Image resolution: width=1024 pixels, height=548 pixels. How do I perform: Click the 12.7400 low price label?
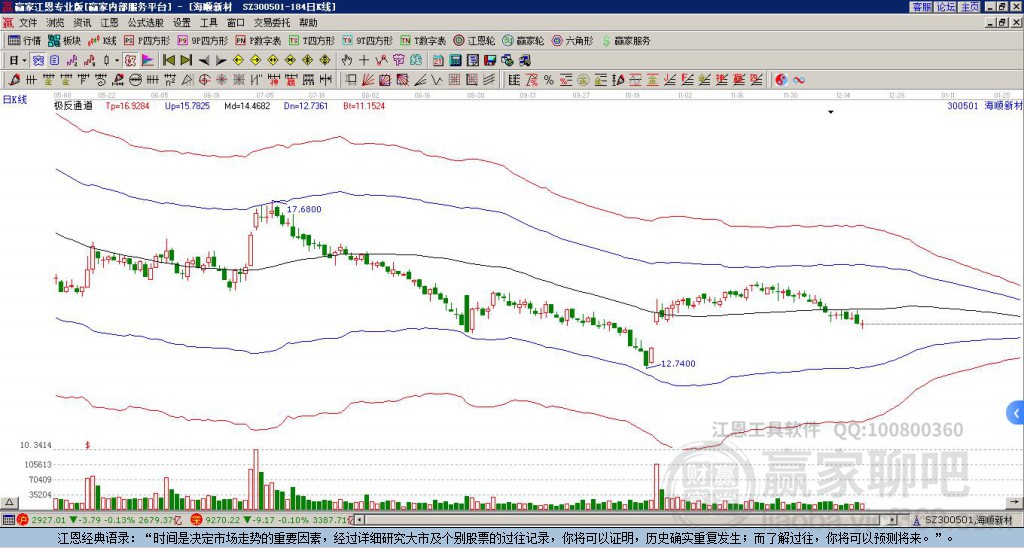click(x=678, y=363)
